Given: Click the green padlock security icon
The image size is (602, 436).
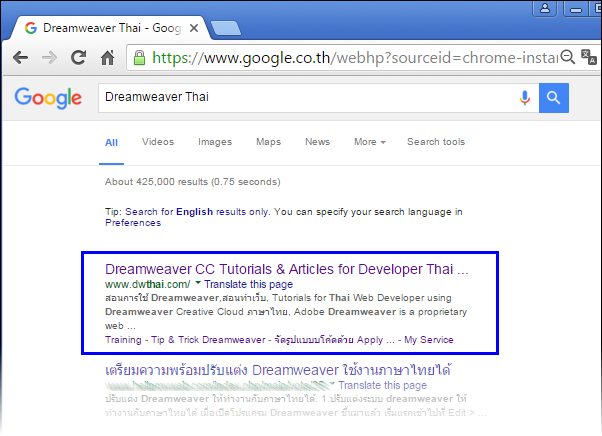Looking at the screenshot, I should 139,58.
